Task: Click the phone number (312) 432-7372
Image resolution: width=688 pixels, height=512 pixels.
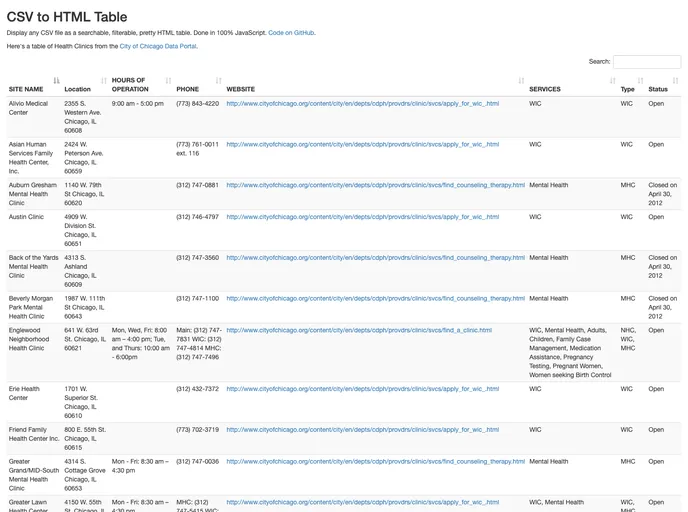Action: tap(197, 389)
